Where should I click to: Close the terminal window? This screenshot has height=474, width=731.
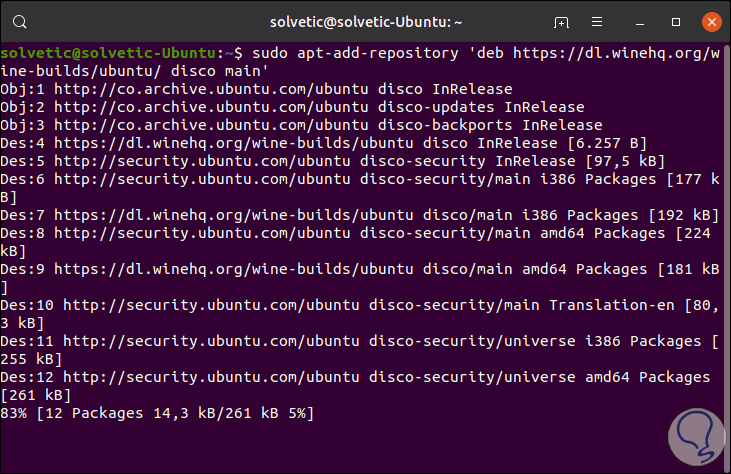coord(711,22)
